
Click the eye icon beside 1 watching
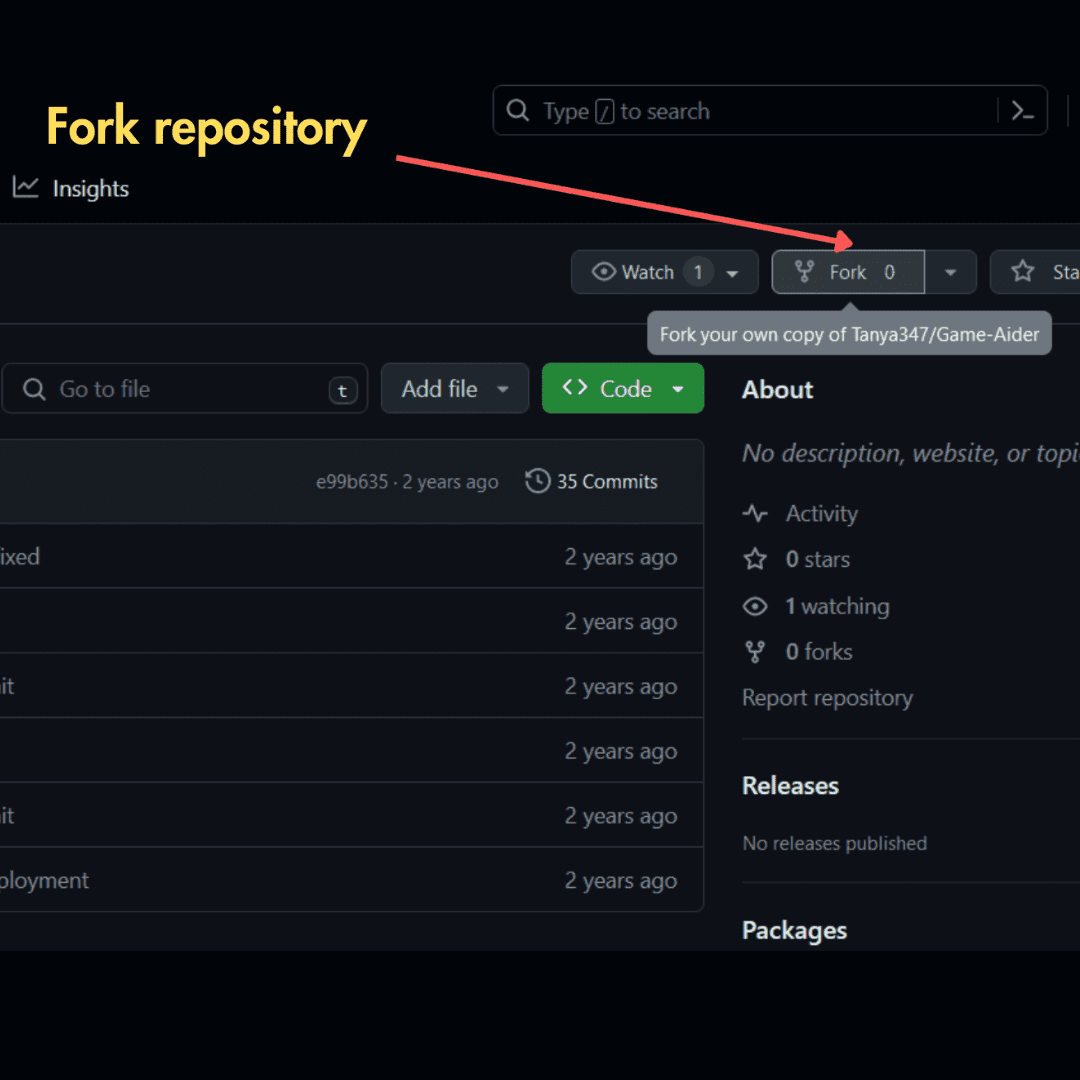(755, 606)
